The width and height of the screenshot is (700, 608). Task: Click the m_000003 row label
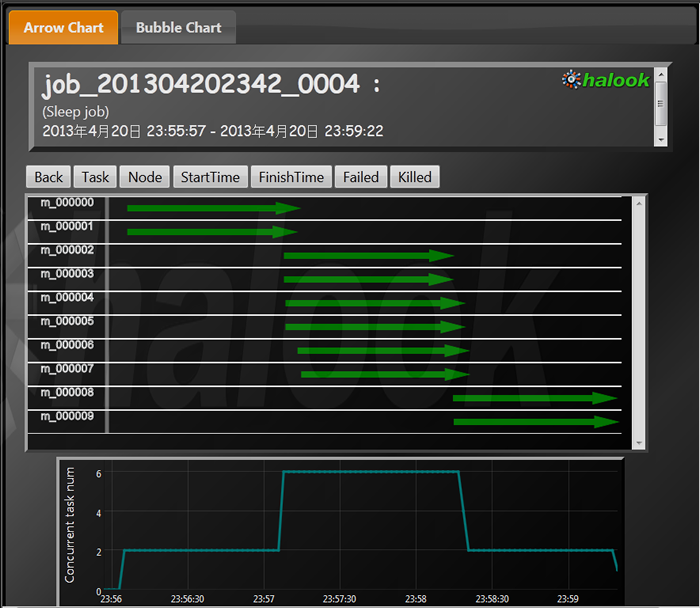tap(67, 274)
